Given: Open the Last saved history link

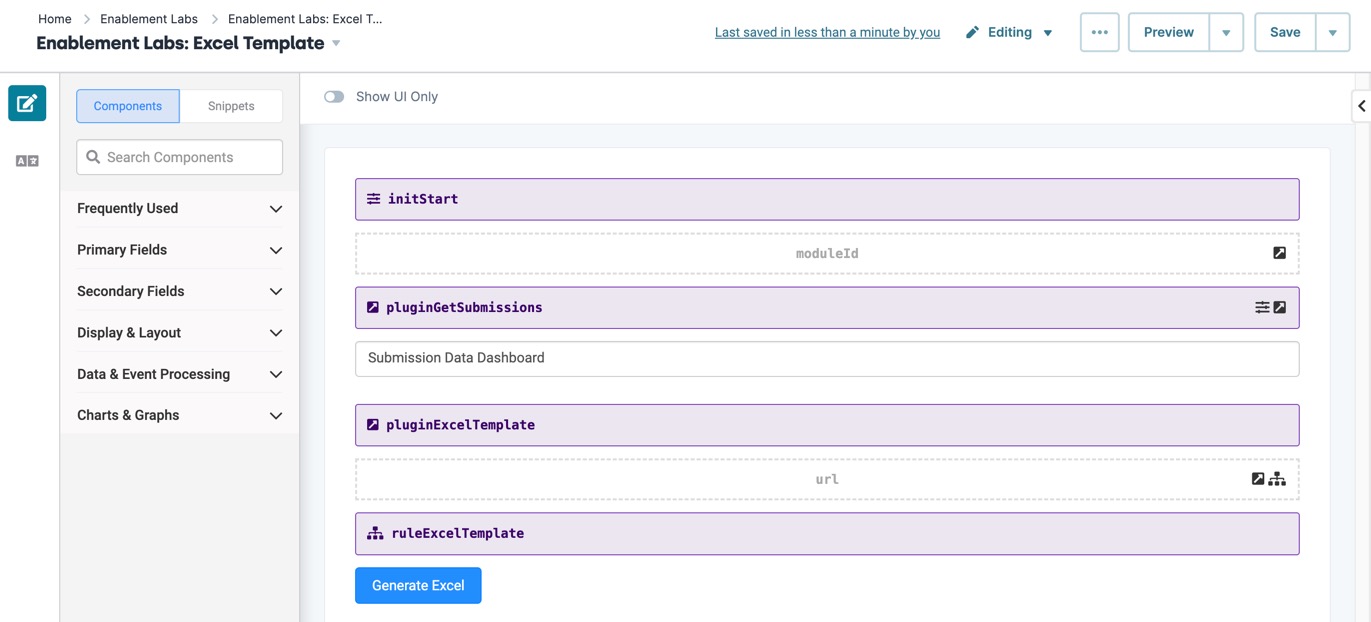Looking at the screenshot, I should click(x=827, y=32).
